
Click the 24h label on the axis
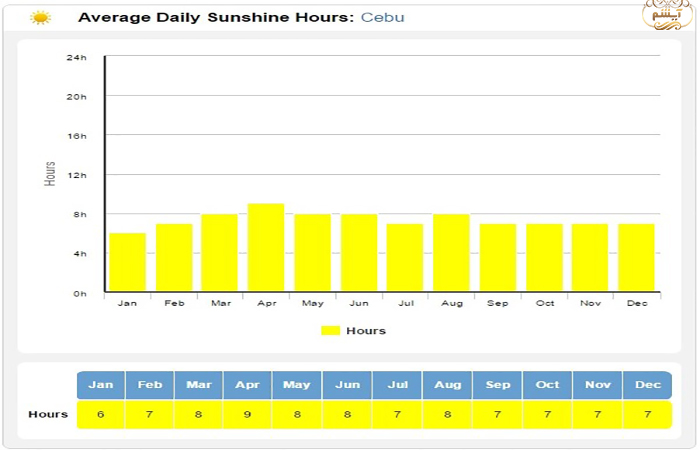pyautogui.click(x=77, y=57)
